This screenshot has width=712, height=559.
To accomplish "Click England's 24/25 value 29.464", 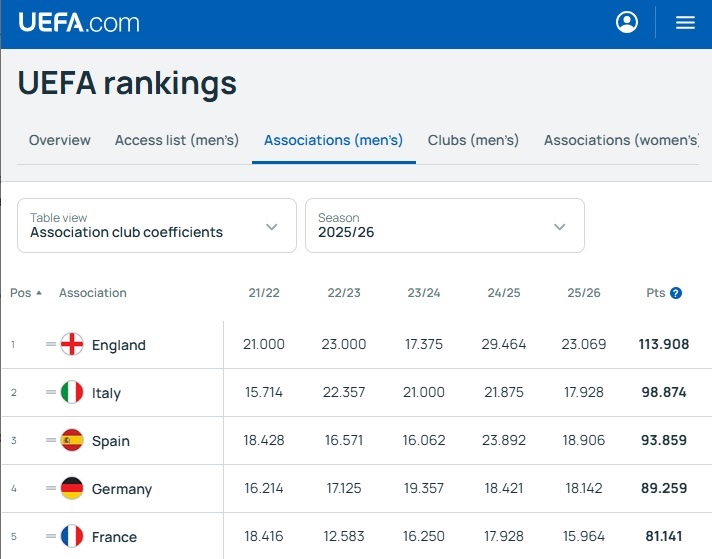I will point(504,344).
